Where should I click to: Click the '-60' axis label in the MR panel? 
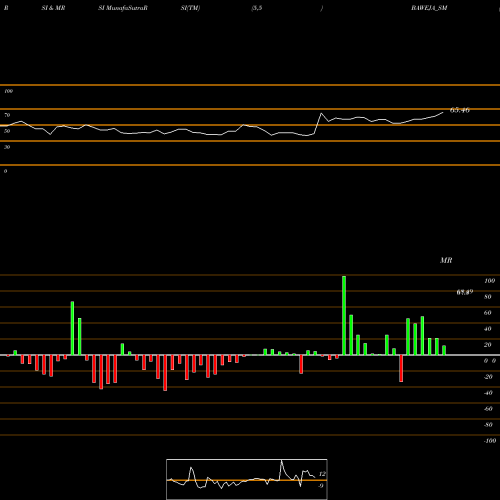488,409
